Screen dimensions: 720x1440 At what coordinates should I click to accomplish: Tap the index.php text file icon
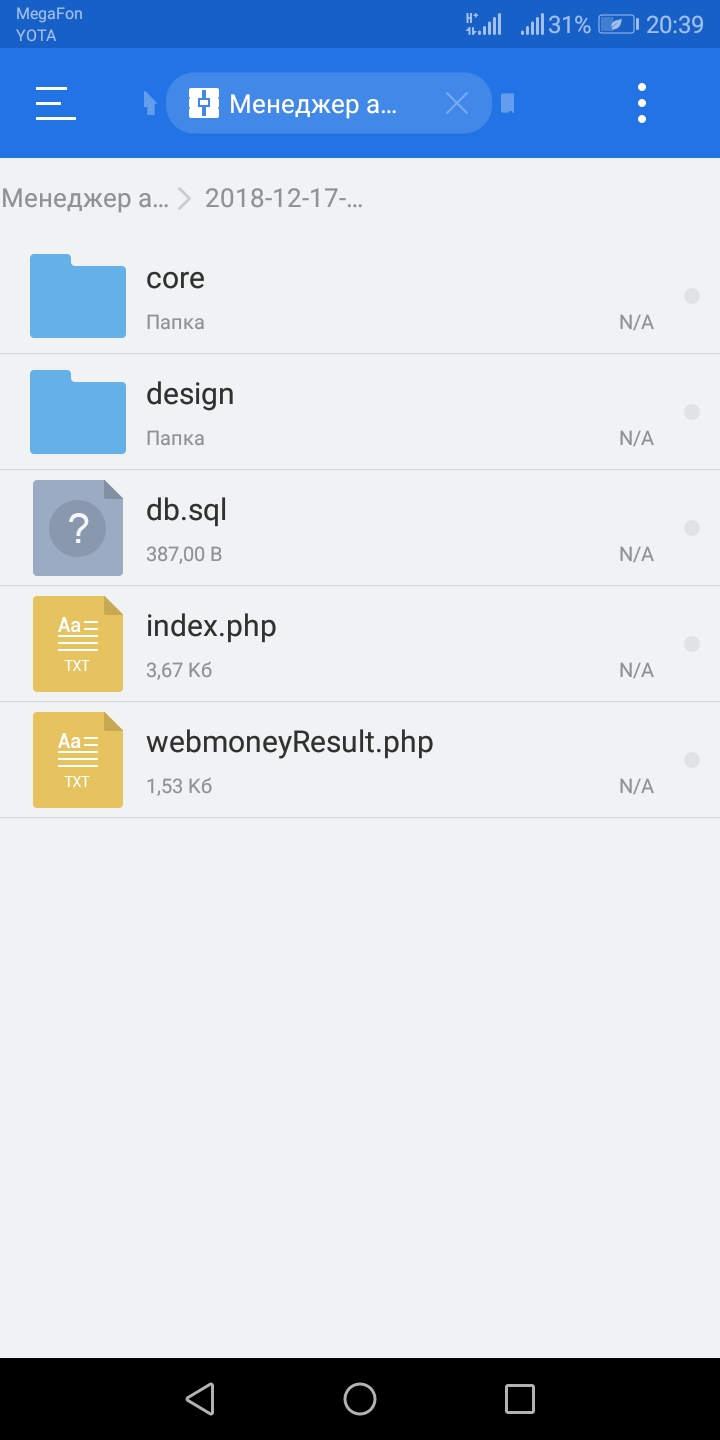click(78, 644)
